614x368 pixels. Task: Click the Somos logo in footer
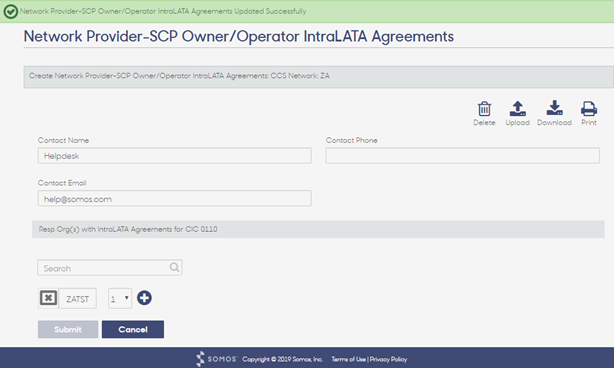point(217,359)
